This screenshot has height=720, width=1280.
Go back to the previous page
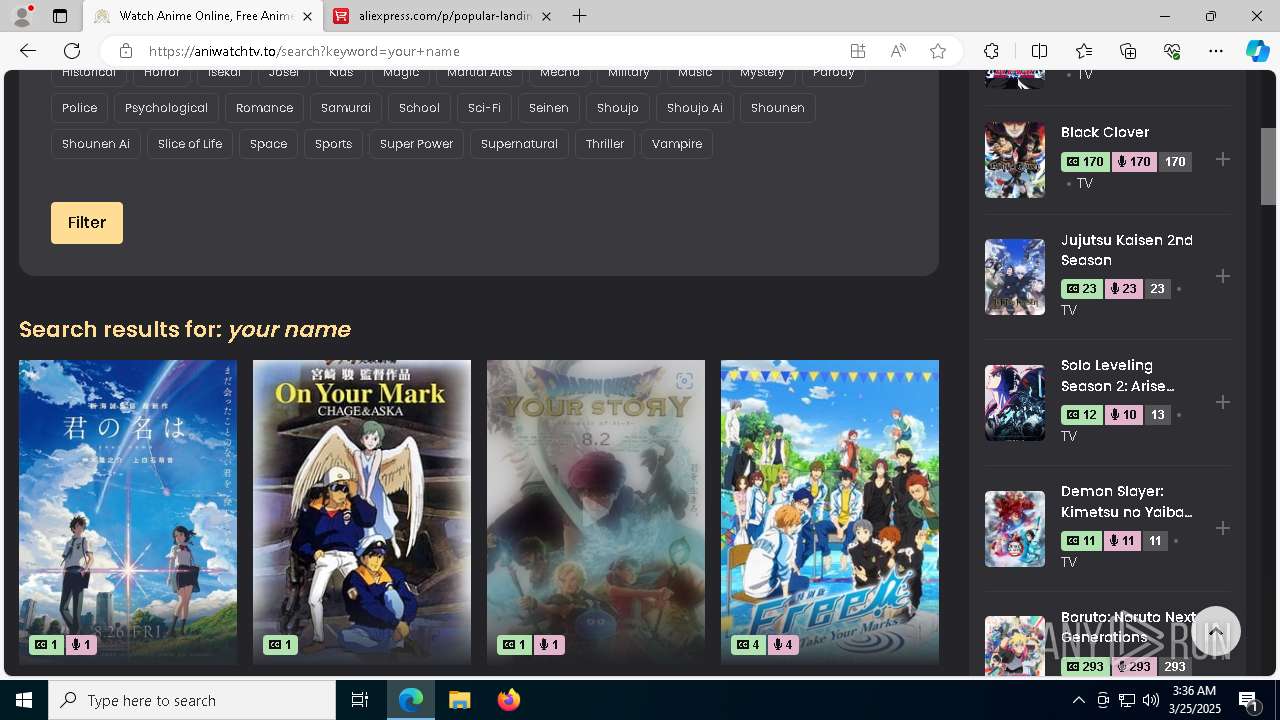click(x=28, y=51)
